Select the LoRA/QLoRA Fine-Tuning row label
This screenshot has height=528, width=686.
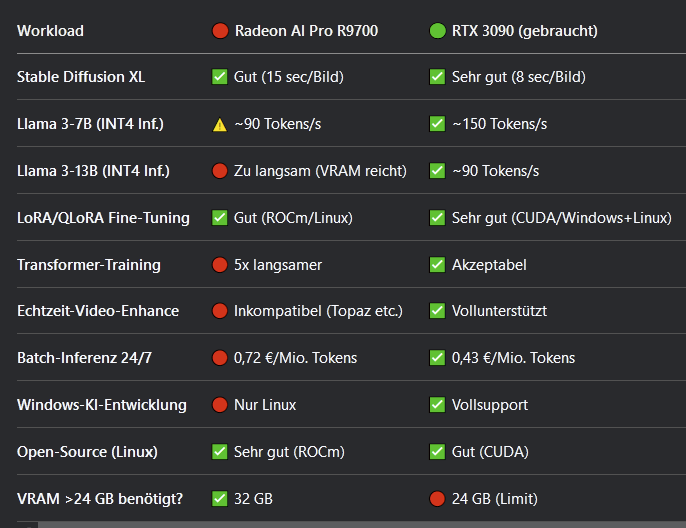[x=103, y=218]
